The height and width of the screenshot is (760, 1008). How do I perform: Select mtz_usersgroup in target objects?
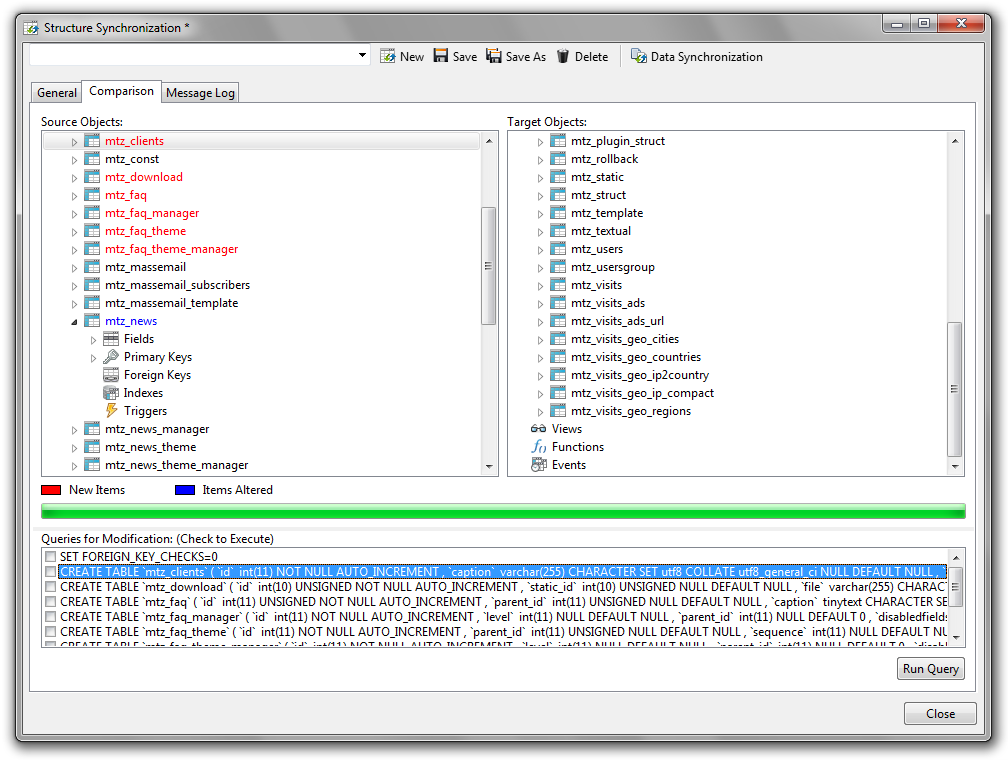[613, 267]
